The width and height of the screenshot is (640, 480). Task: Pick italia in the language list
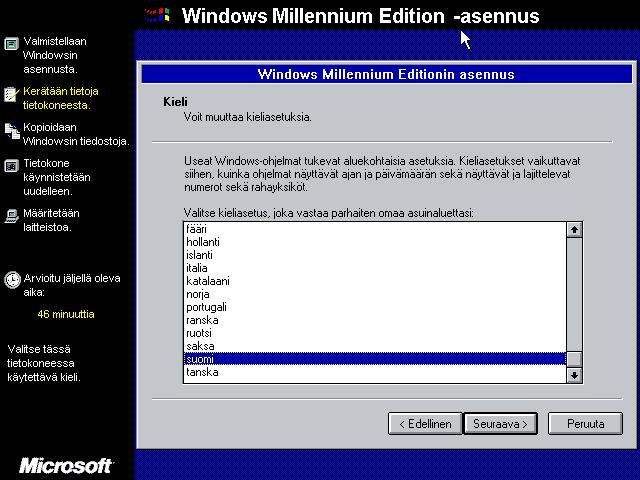click(375, 268)
